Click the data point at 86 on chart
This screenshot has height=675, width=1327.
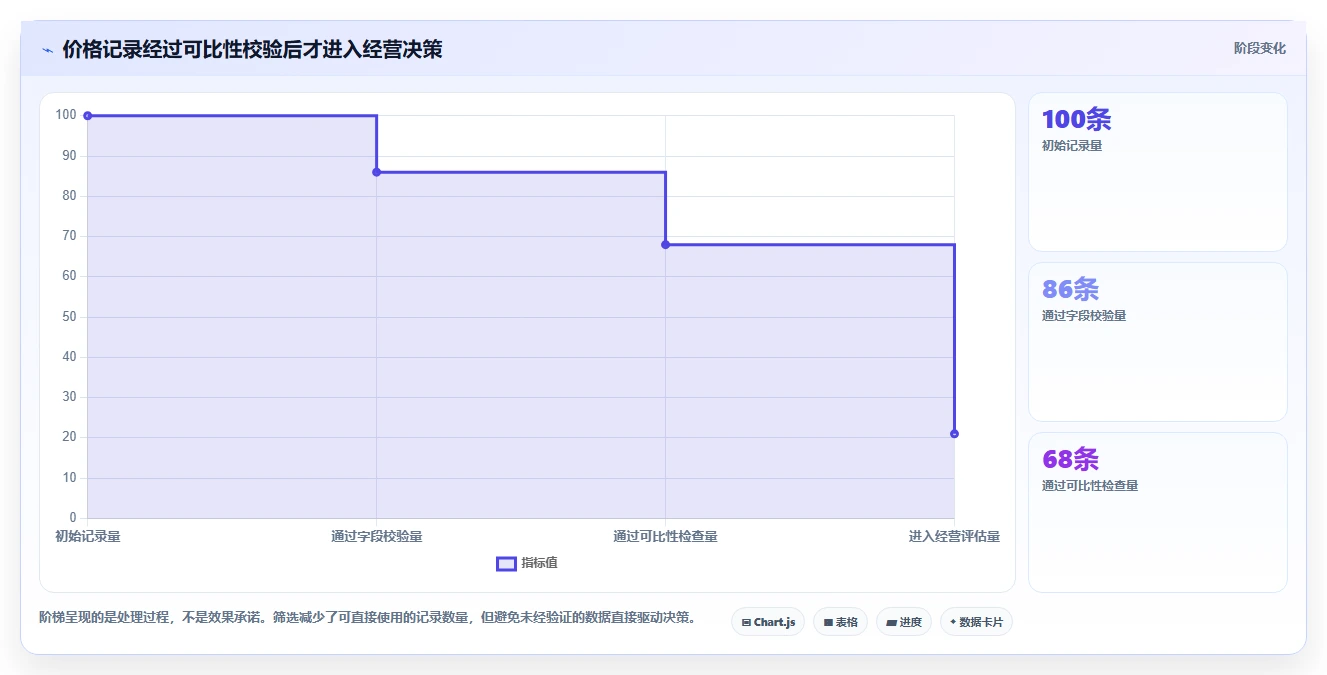pyautogui.click(x=376, y=172)
